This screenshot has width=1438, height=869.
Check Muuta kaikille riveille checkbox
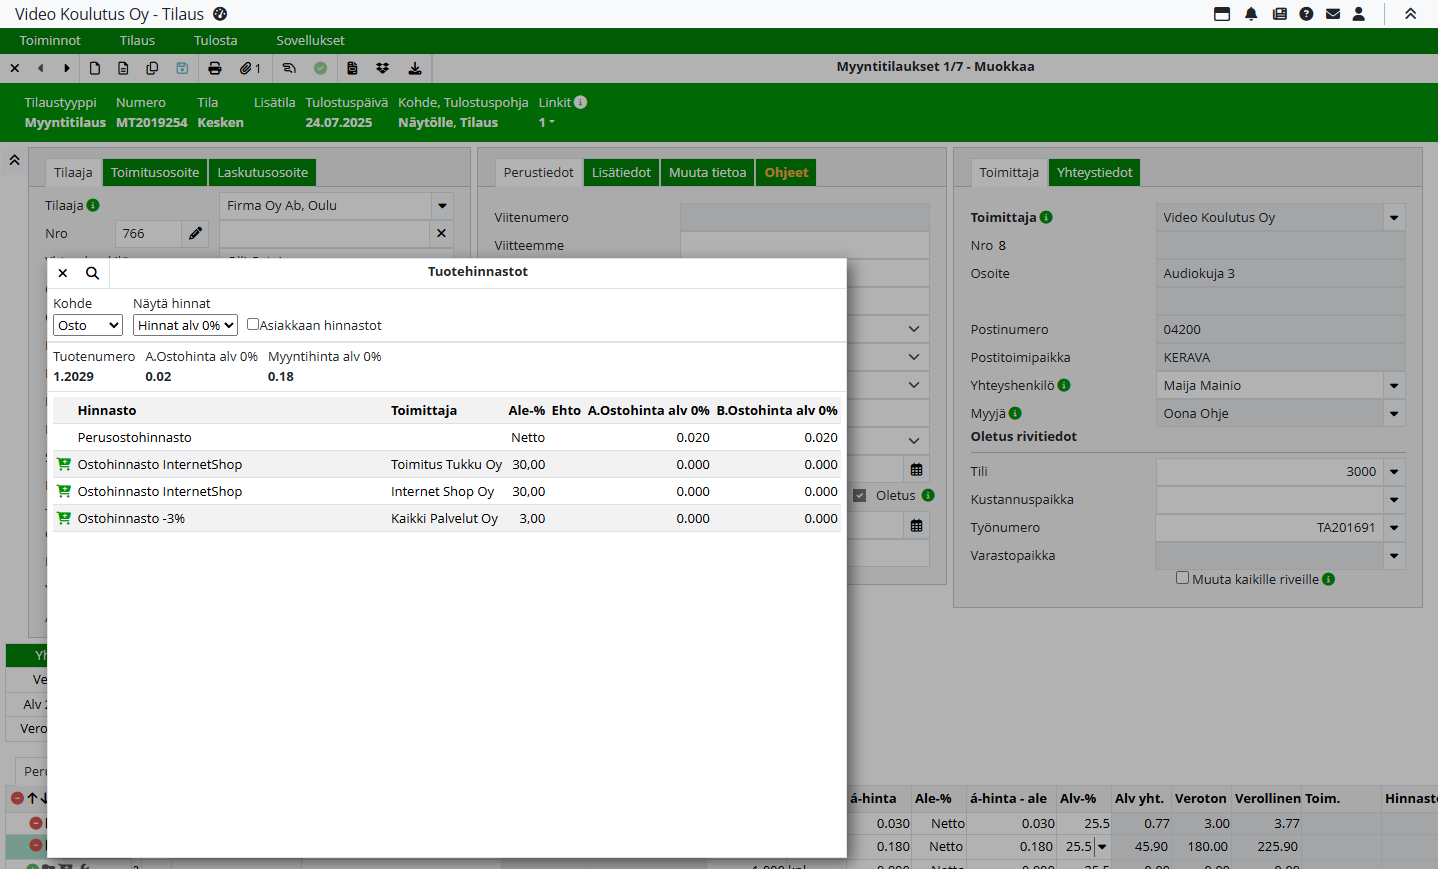(x=1182, y=578)
